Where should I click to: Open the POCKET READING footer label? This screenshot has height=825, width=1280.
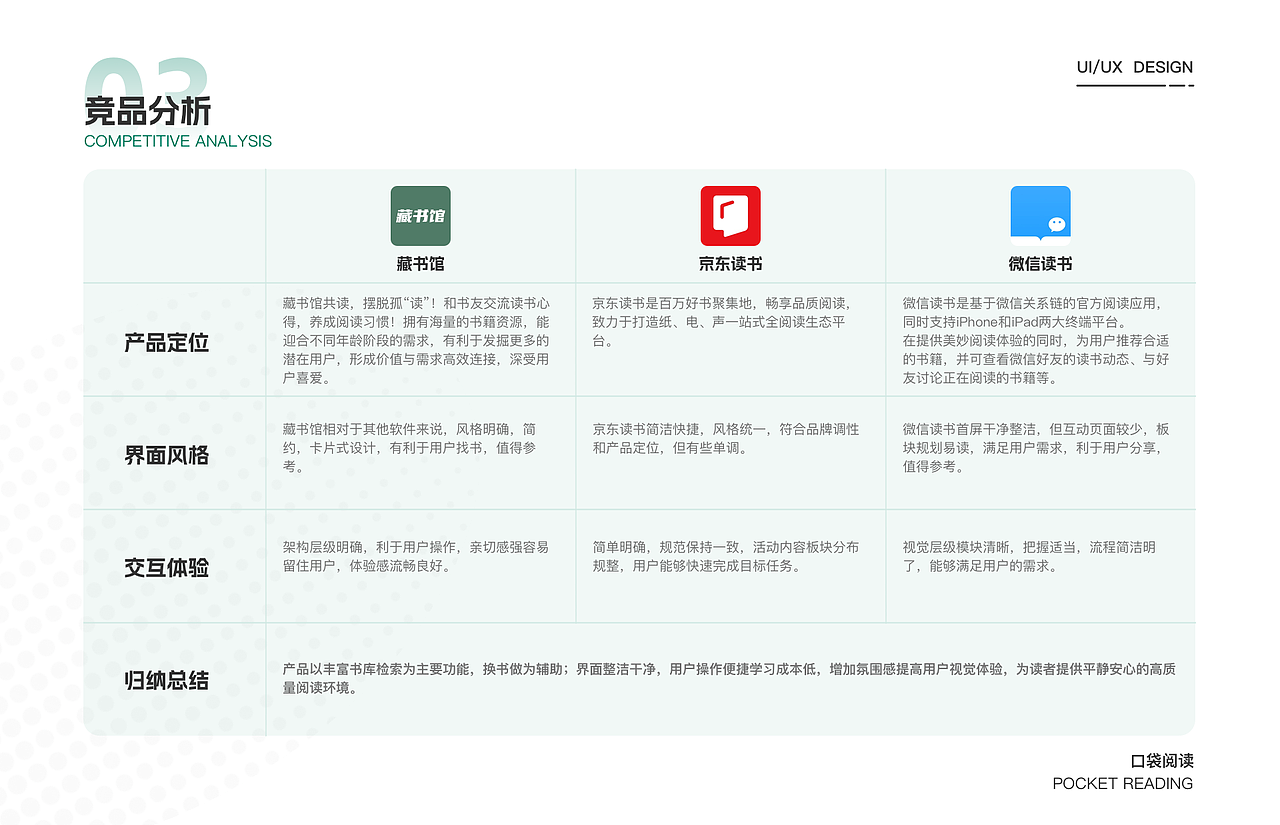[x=1122, y=784]
